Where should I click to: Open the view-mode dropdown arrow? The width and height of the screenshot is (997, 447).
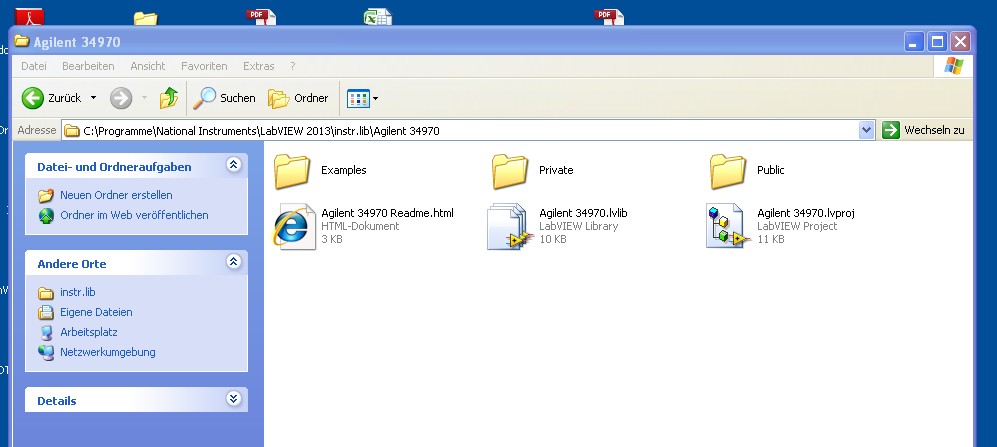pos(375,99)
